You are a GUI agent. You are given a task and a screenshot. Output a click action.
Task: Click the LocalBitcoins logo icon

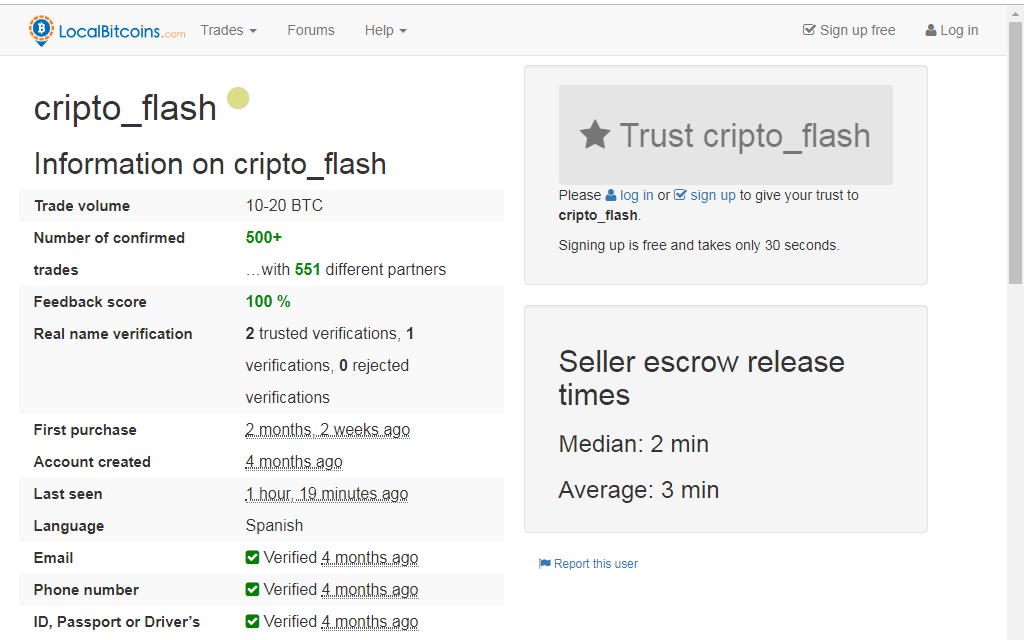[x=41, y=30]
